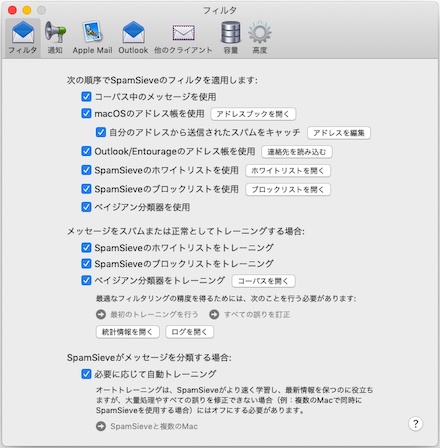
Task: Follow the すべての誤りを訂正 link
Action: [x=257, y=314]
